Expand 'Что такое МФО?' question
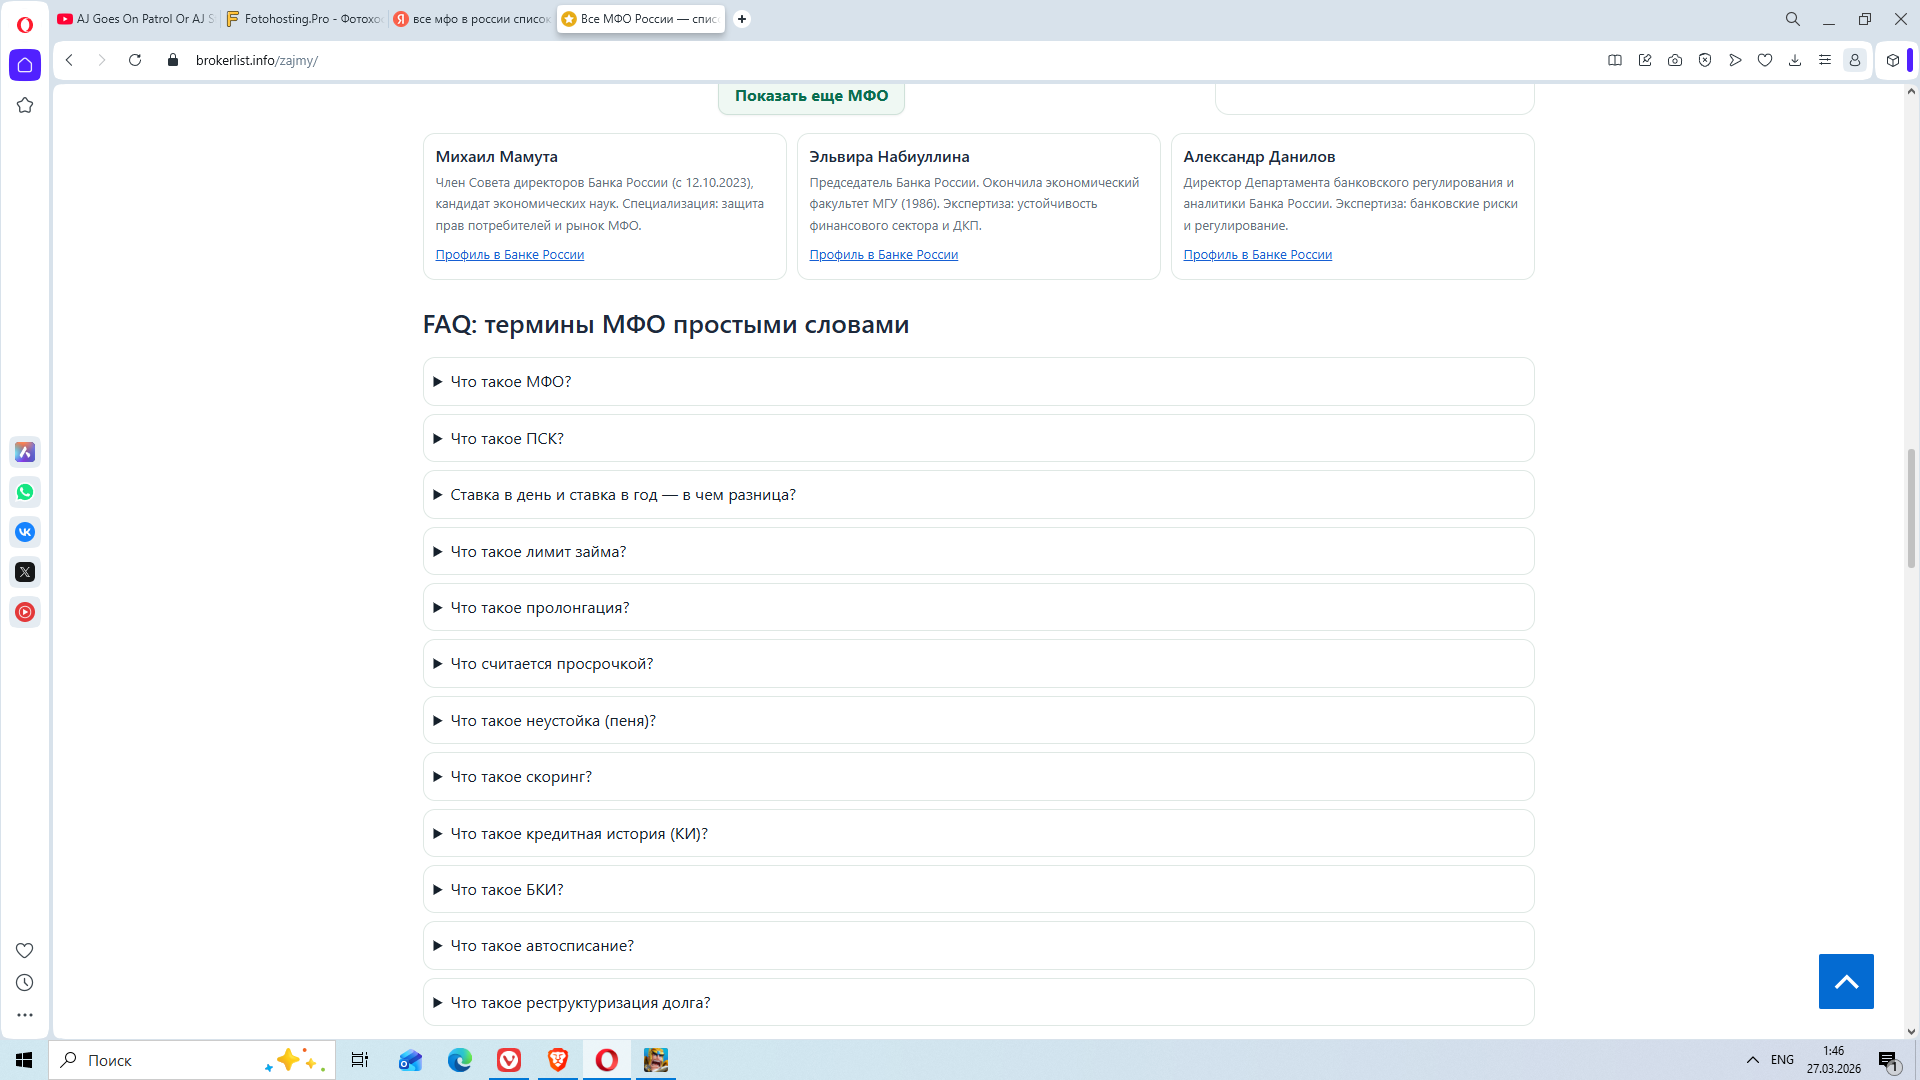This screenshot has width=1920, height=1080. 511,382
